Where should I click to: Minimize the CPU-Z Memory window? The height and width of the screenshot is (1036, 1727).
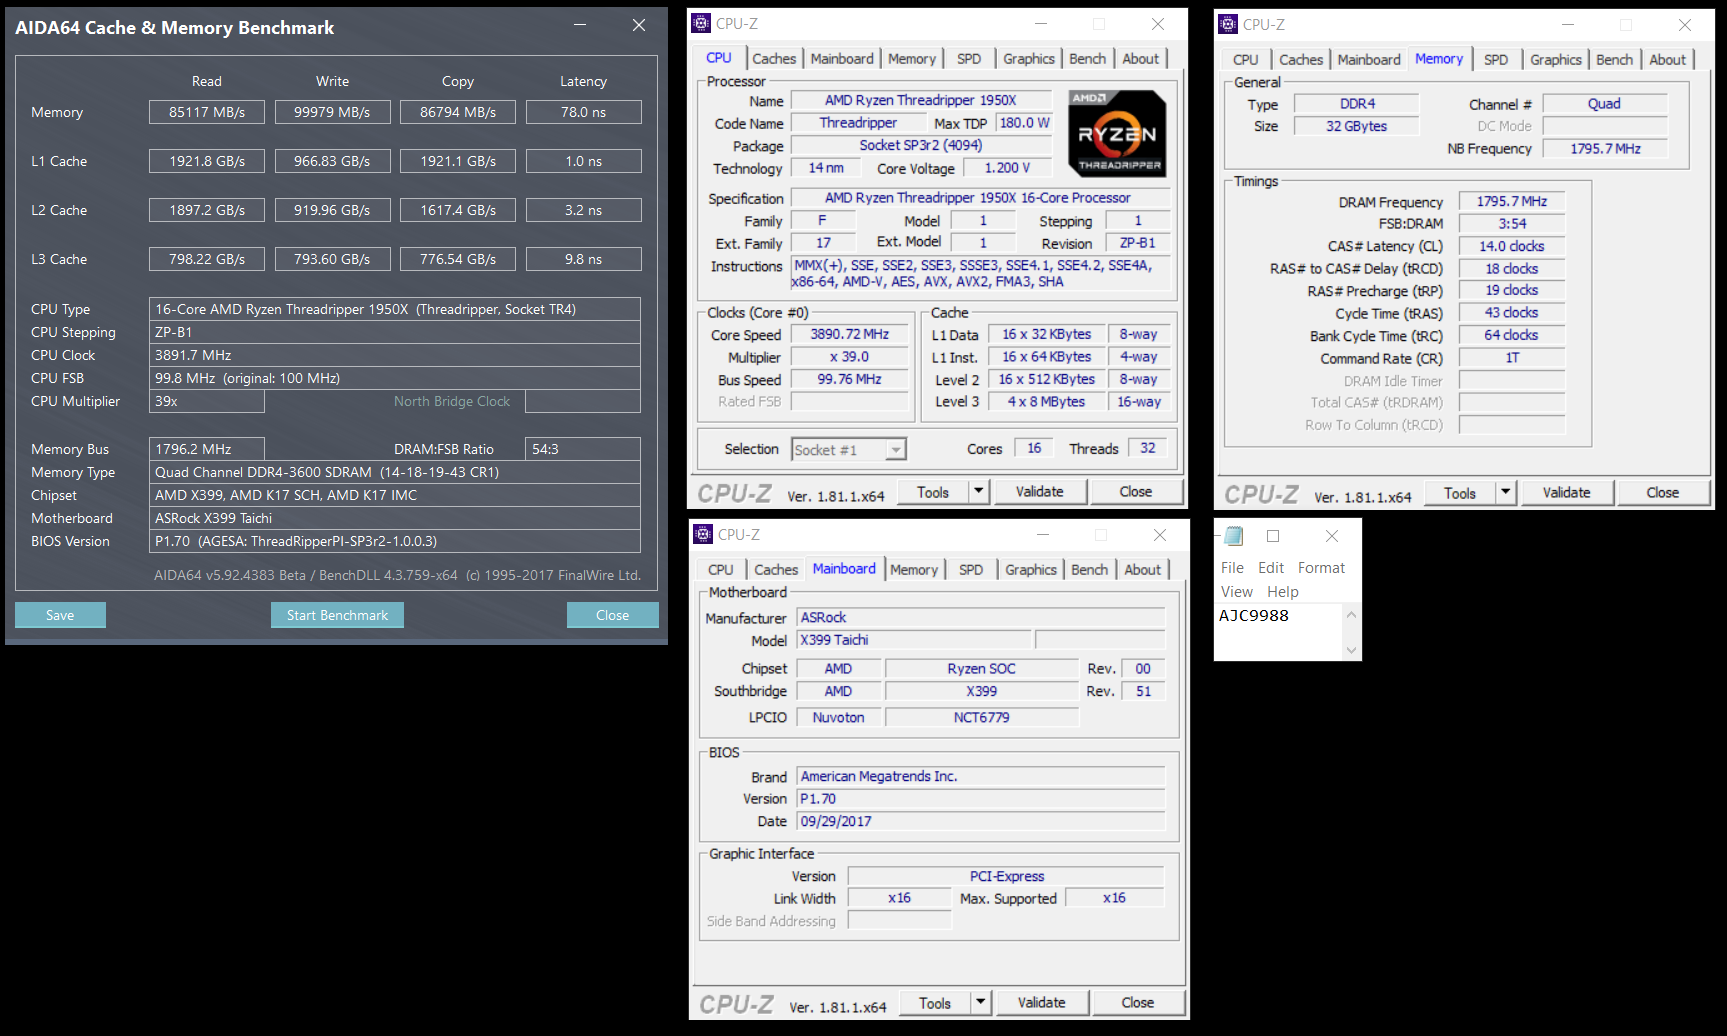point(1568,25)
